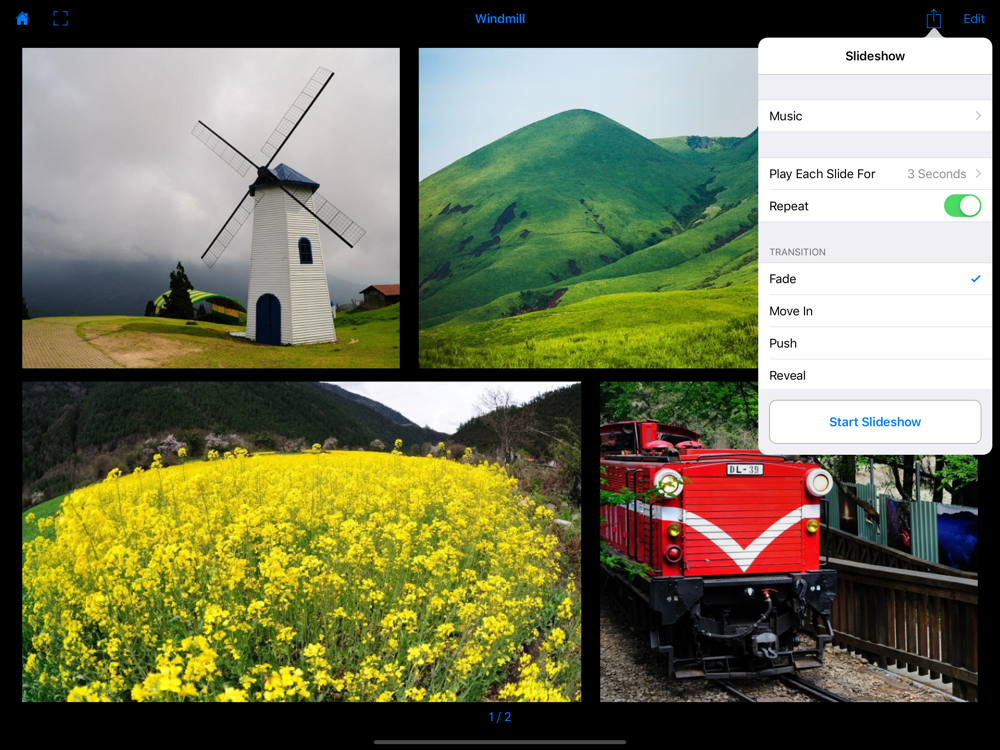Select the Reveal transition
The width and height of the screenshot is (1000, 750).
pyautogui.click(x=874, y=376)
